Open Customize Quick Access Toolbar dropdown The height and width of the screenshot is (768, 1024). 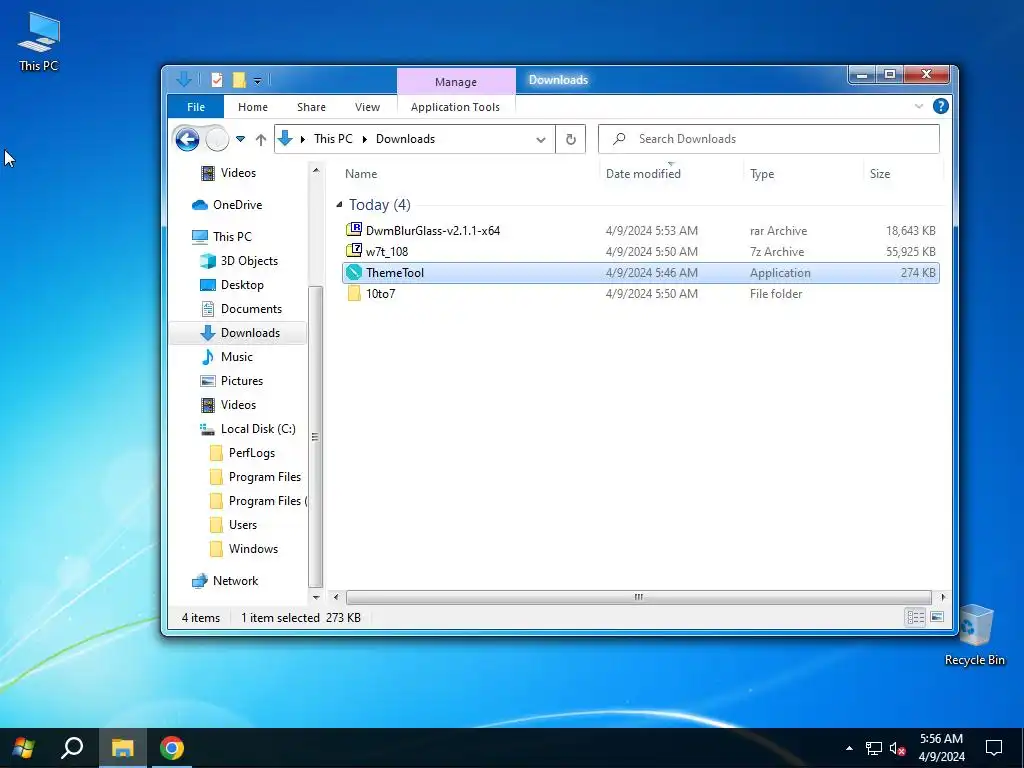point(257,81)
